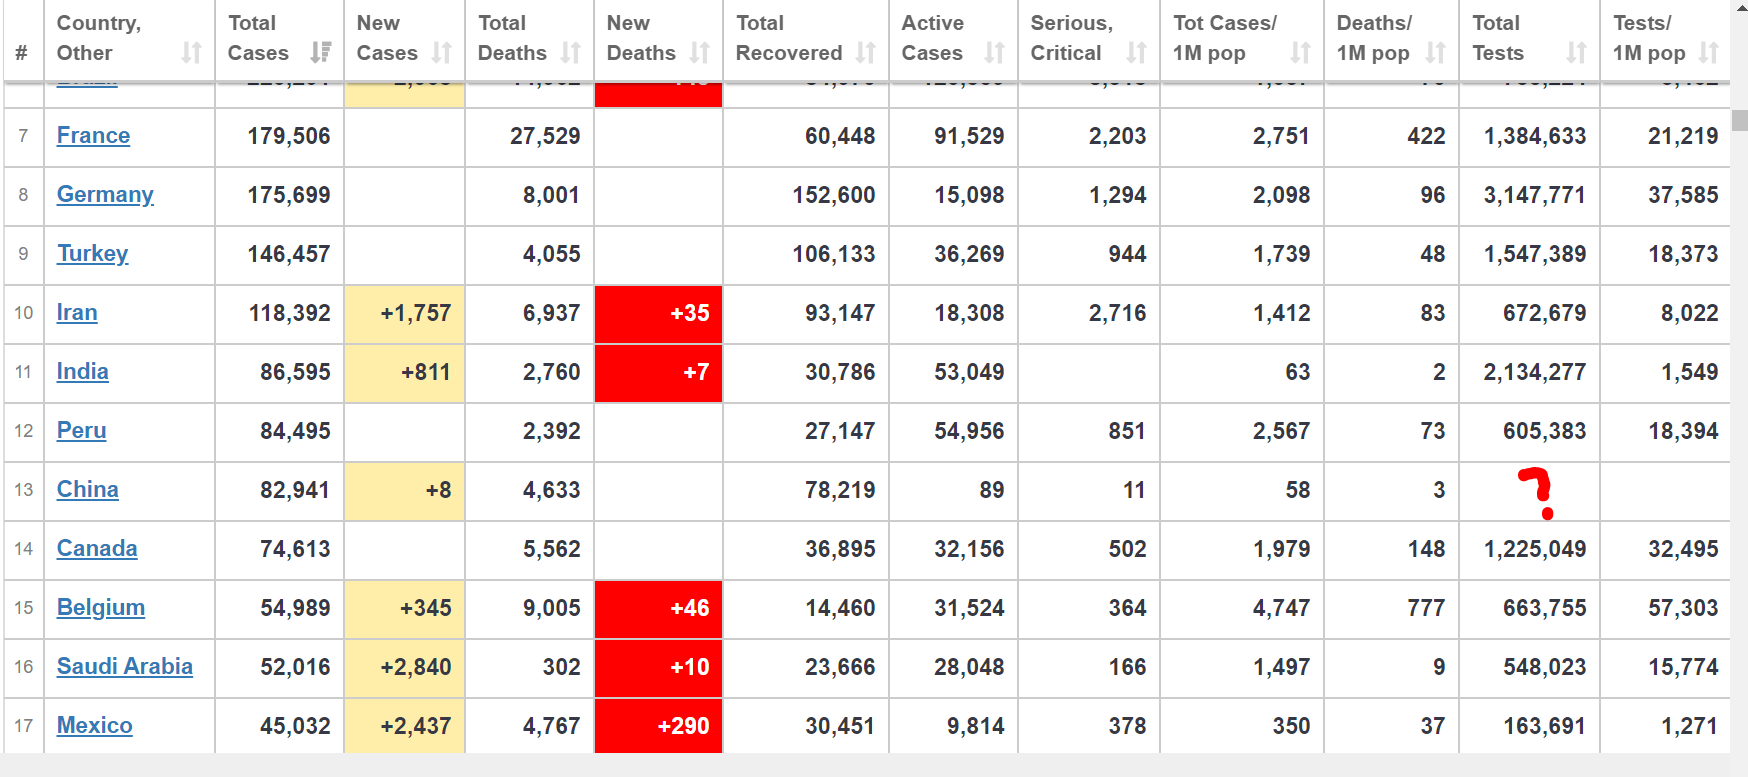The height and width of the screenshot is (777, 1748).
Task: Open the Germany country link
Action: [105, 195]
